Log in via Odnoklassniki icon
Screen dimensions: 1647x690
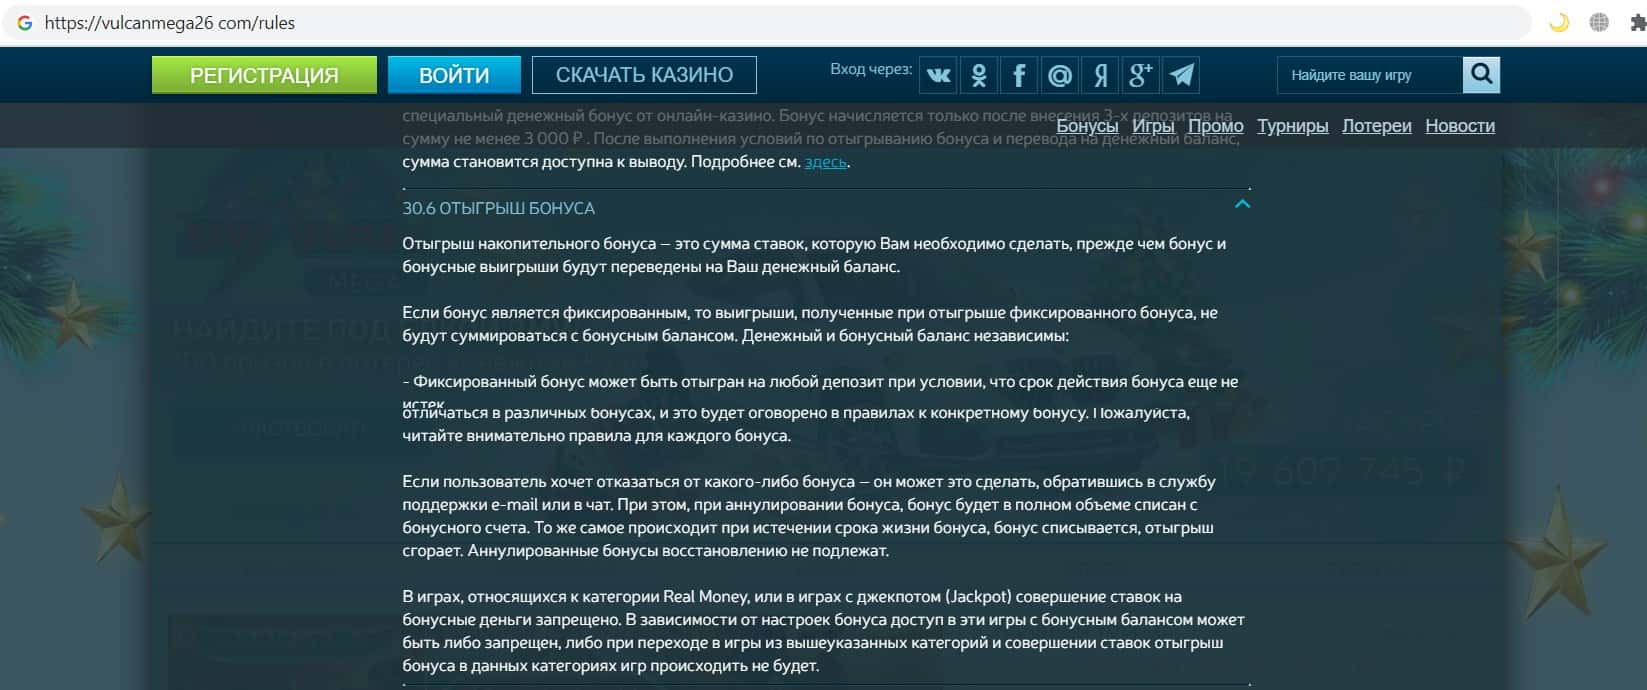[x=979, y=75]
